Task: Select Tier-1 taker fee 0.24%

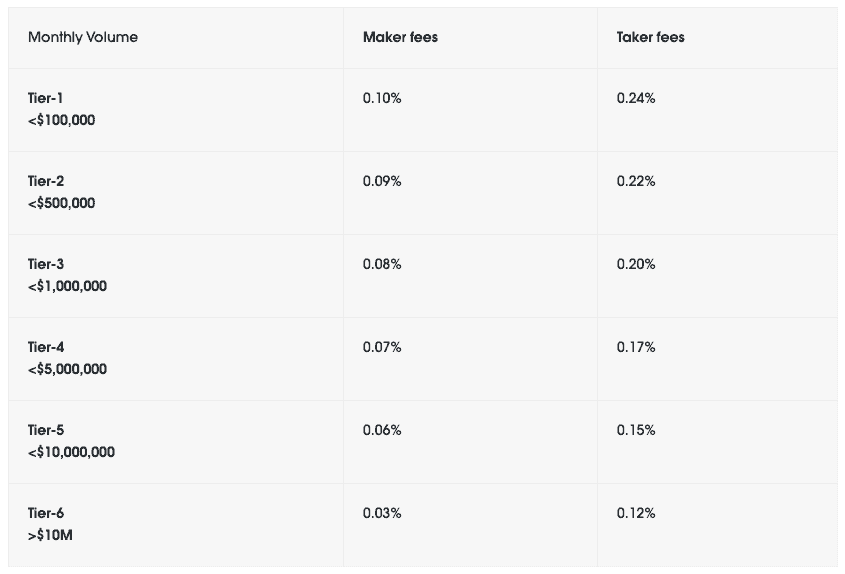Action: (x=636, y=98)
